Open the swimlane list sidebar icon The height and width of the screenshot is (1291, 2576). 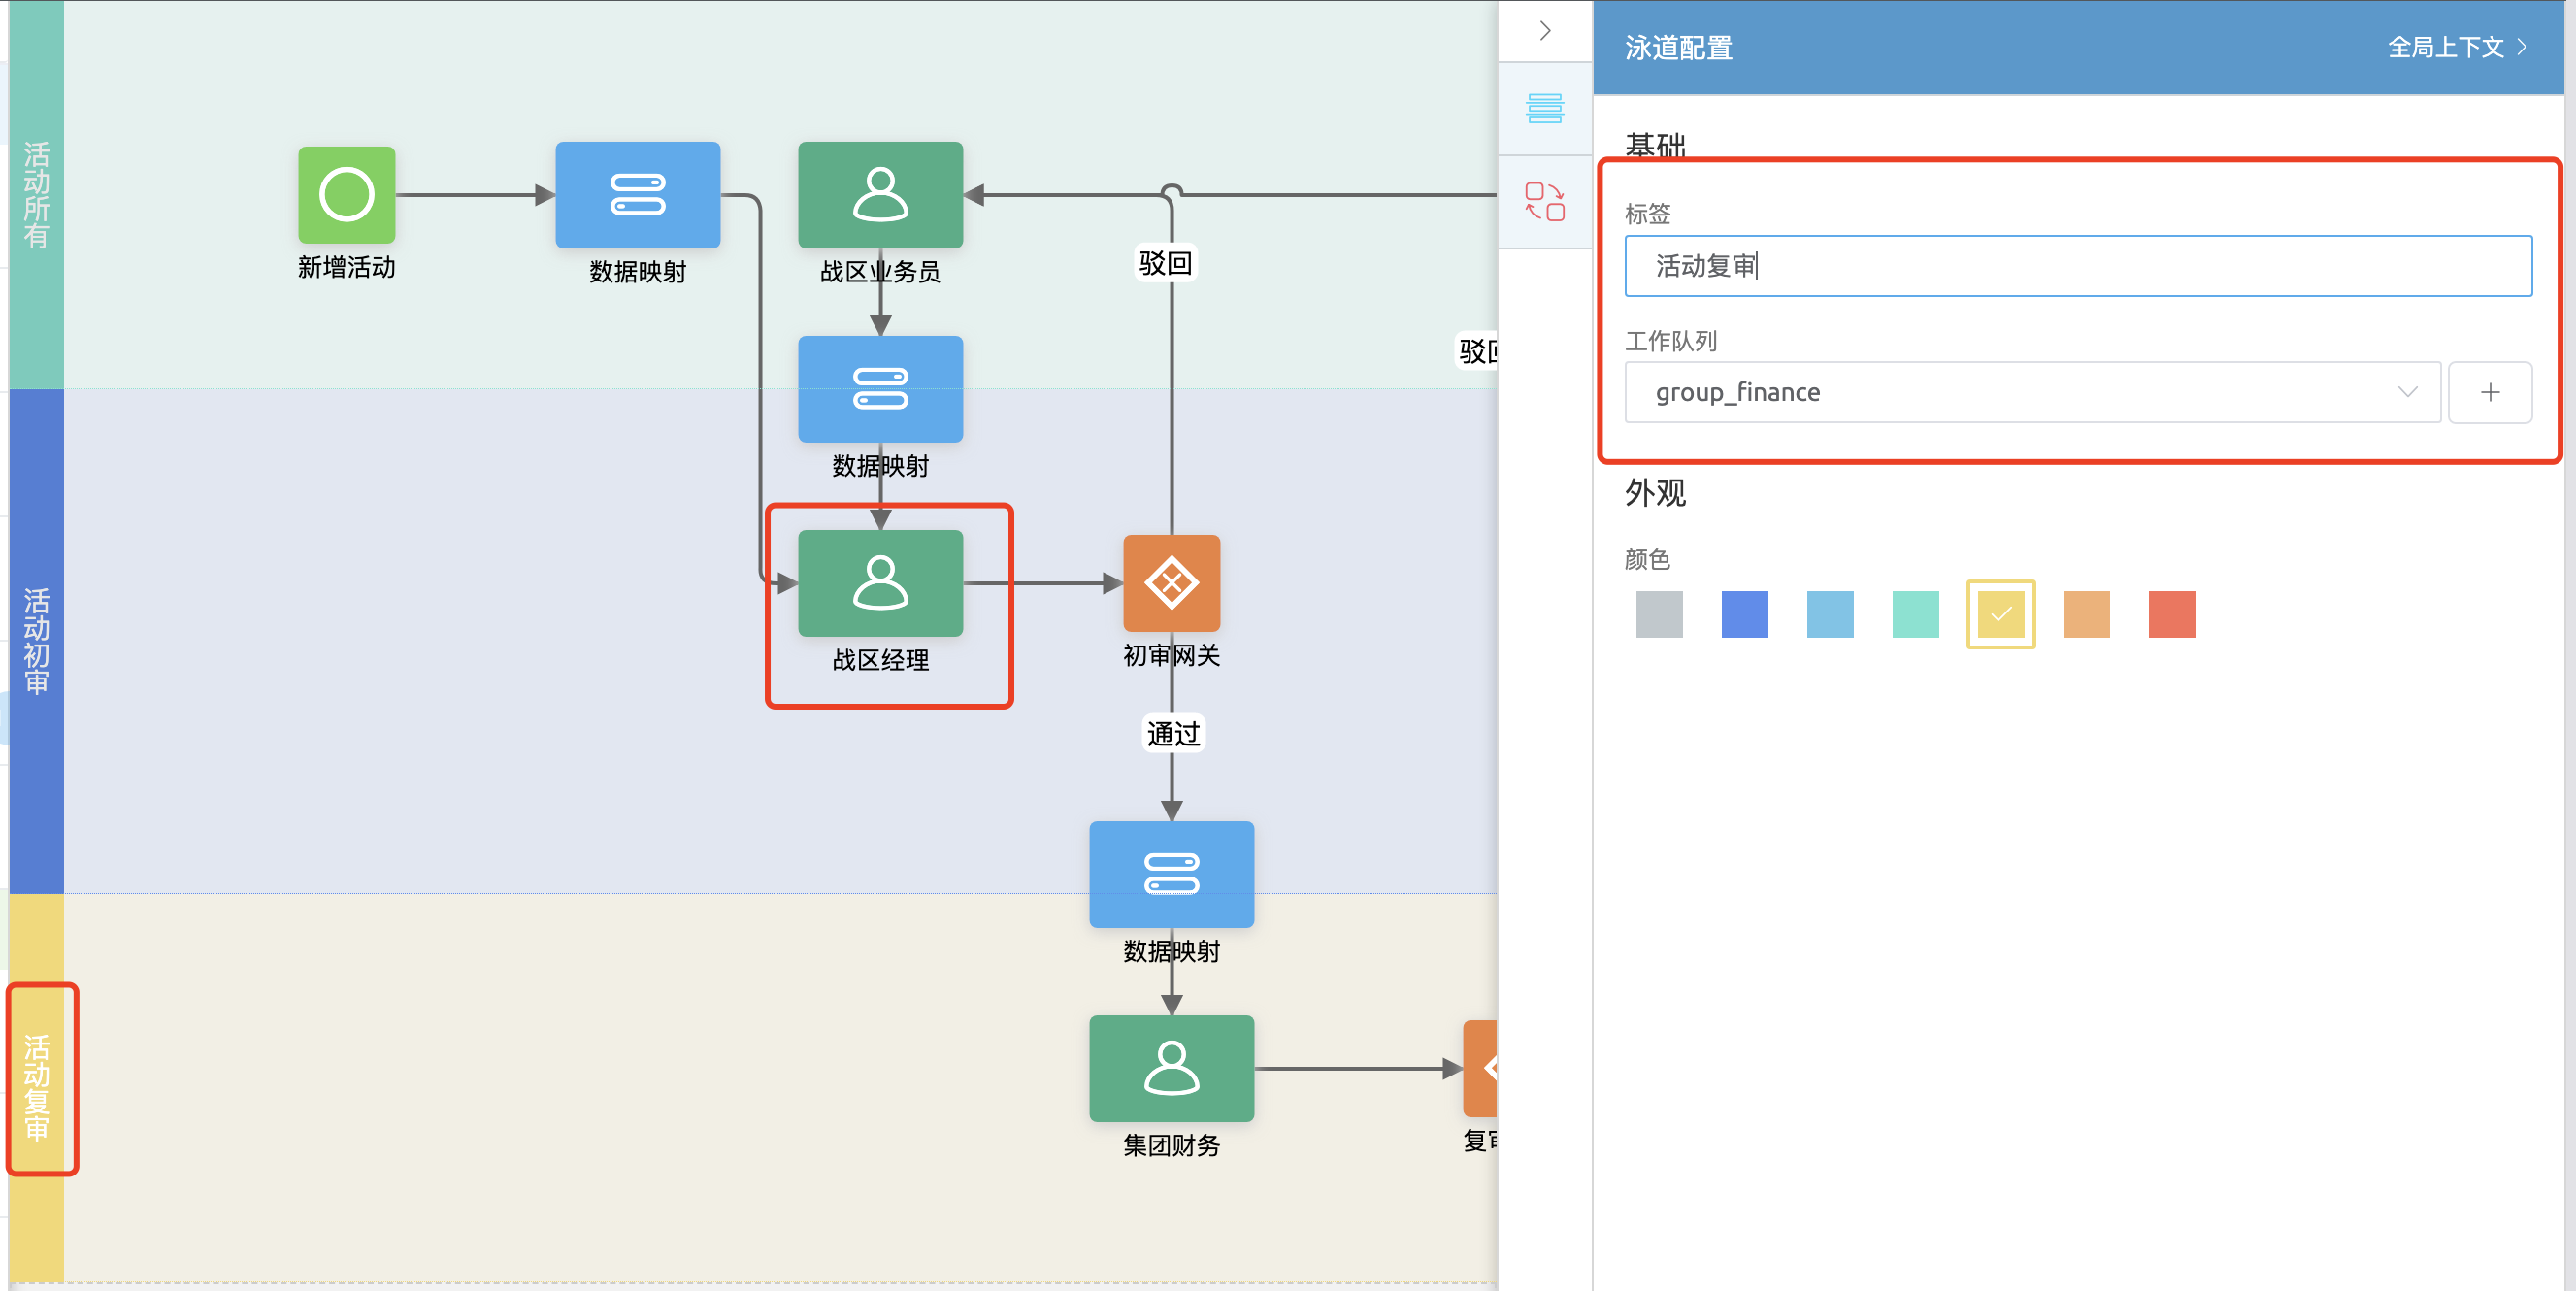click(x=1544, y=108)
